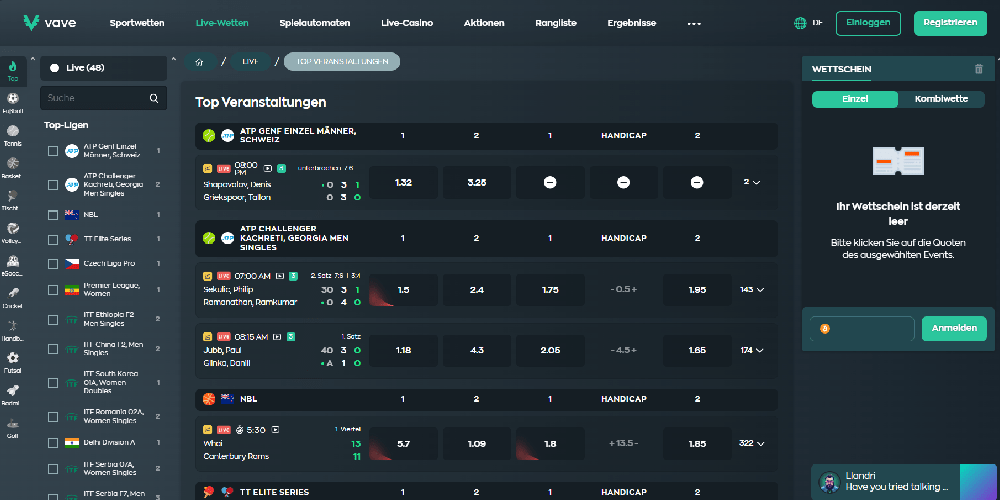Click the globe language icon
The image size is (1000, 500).
coord(800,23)
